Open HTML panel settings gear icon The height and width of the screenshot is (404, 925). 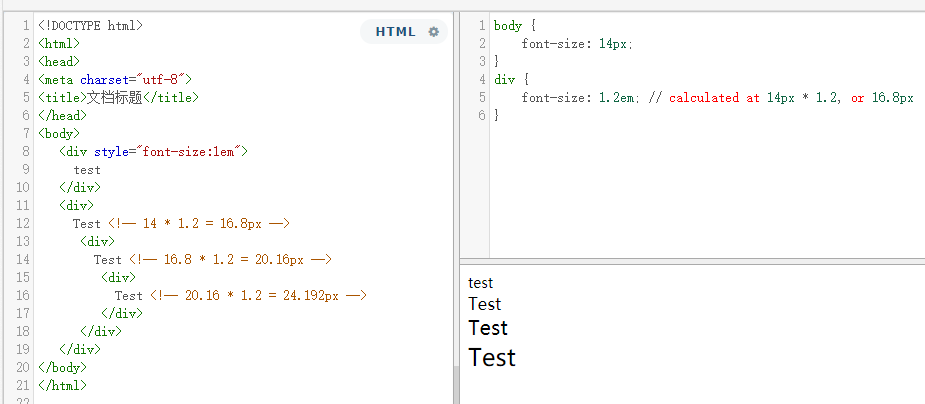433,32
